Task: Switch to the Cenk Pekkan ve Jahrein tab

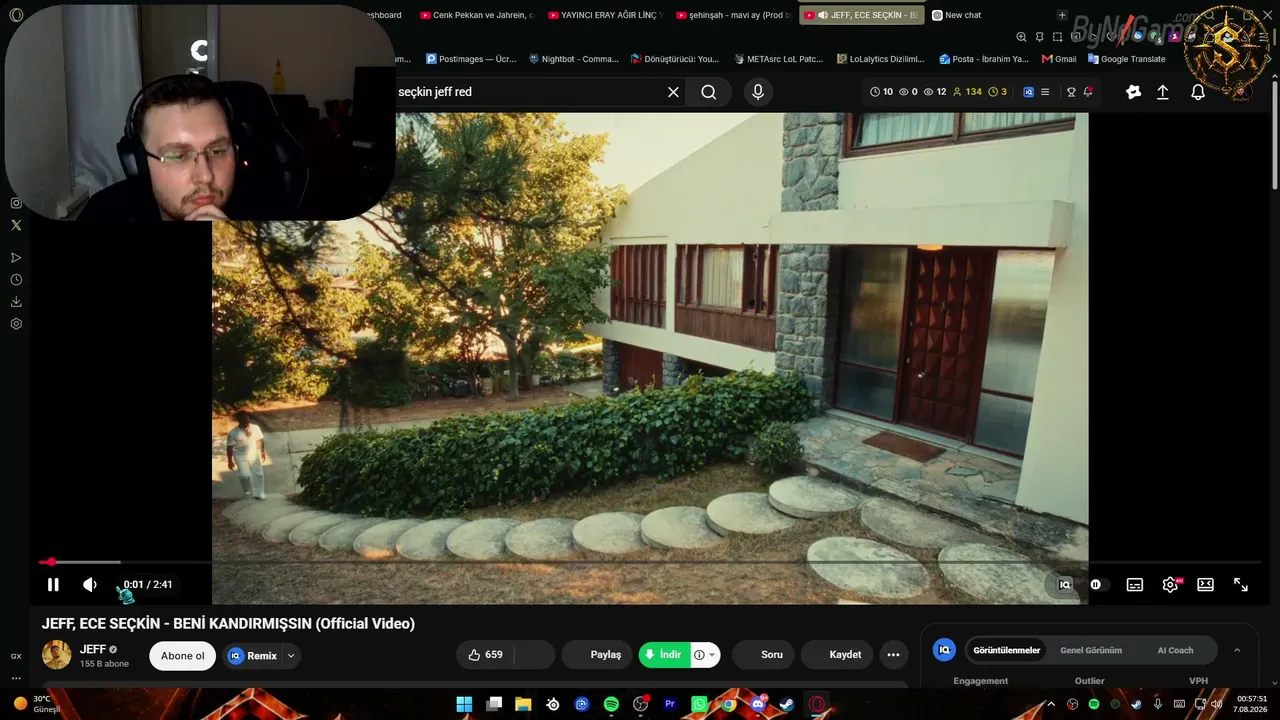Action: tap(476, 15)
